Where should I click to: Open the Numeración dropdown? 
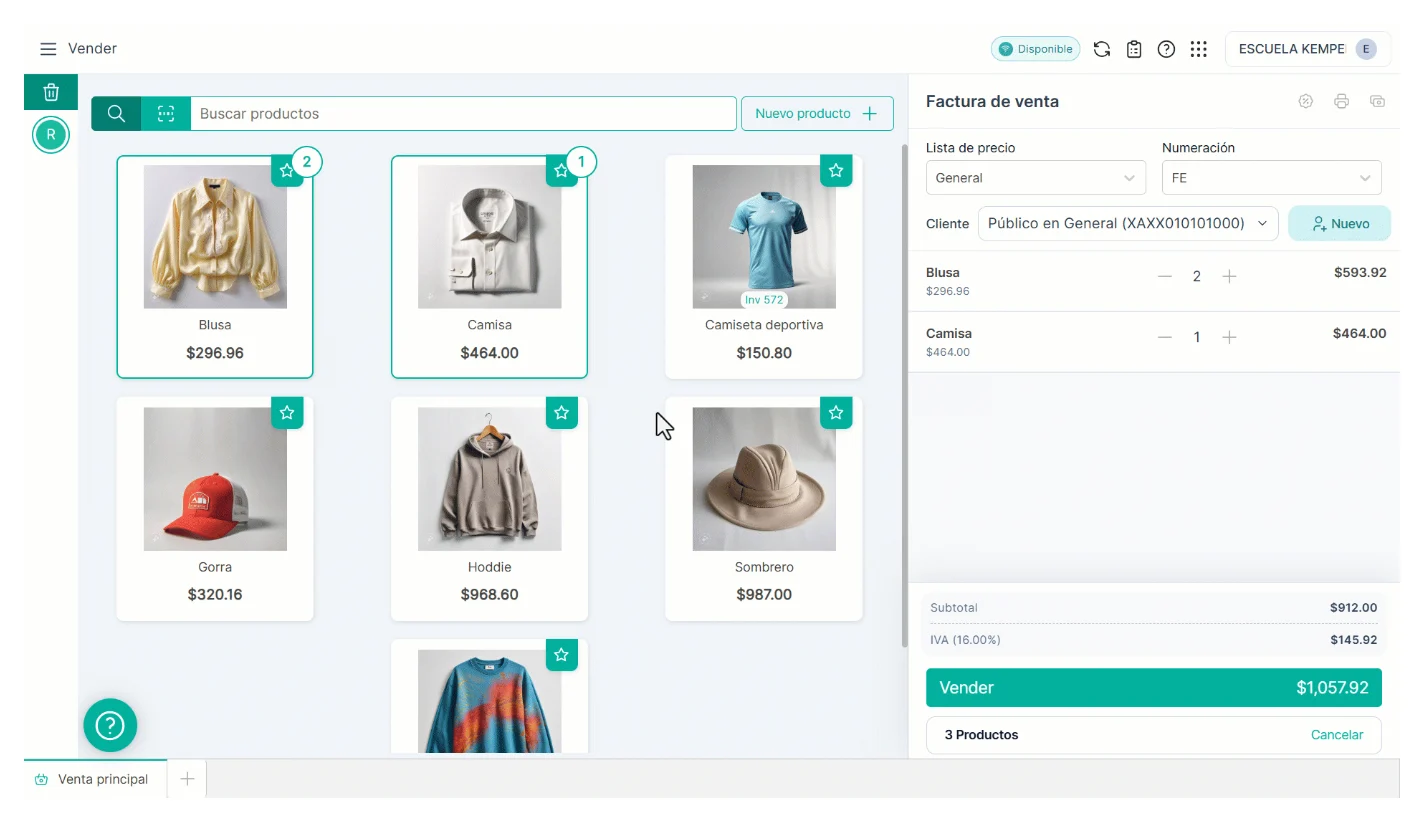point(1271,178)
